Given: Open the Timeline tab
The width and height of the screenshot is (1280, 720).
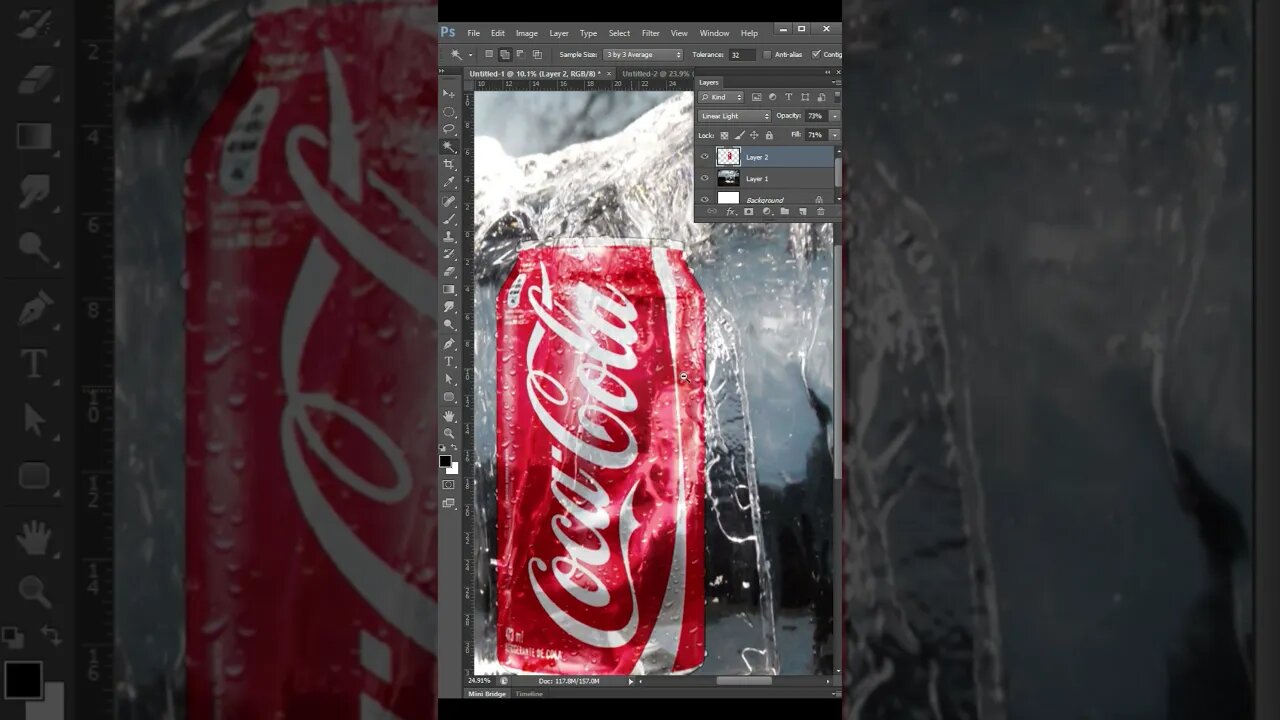Looking at the screenshot, I should (x=529, y=694).
